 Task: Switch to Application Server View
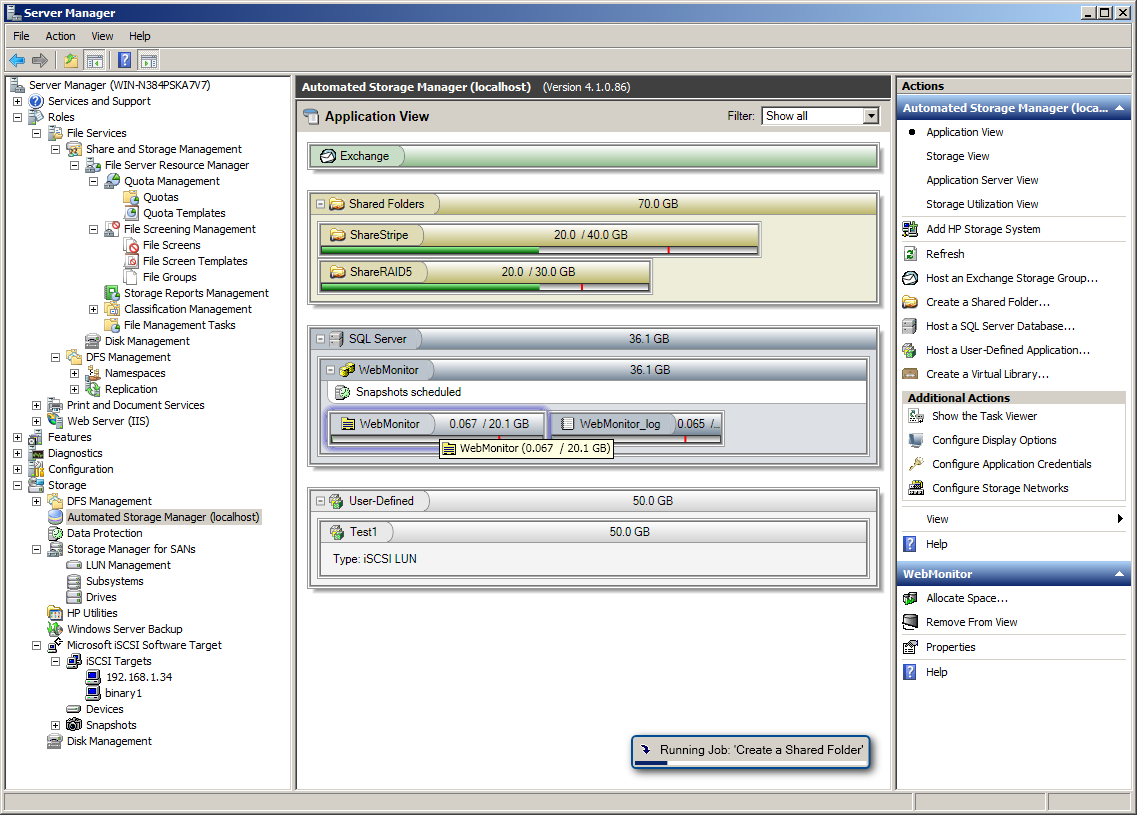point(982,180)
